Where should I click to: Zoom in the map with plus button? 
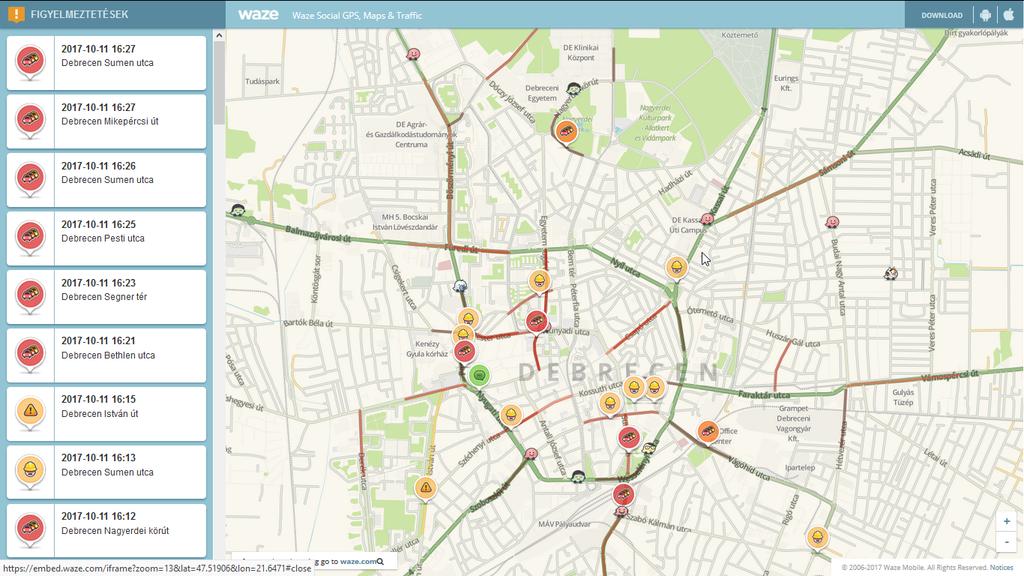[1006, 521]
